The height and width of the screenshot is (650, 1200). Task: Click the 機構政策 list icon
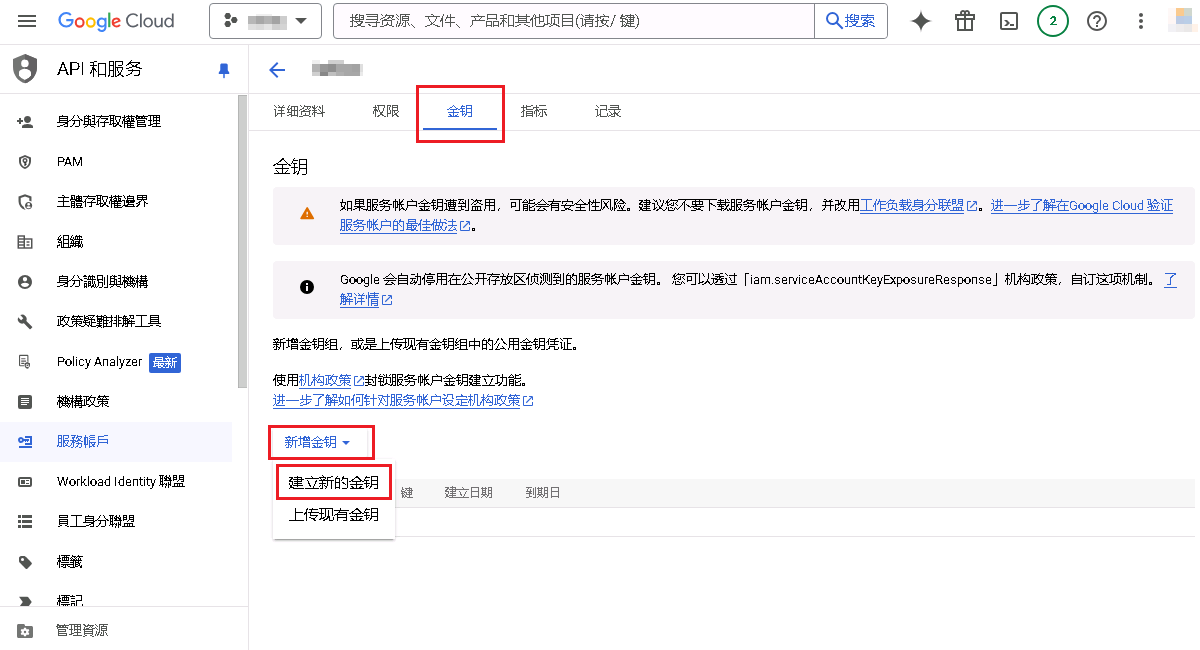(x=25, y=401)
